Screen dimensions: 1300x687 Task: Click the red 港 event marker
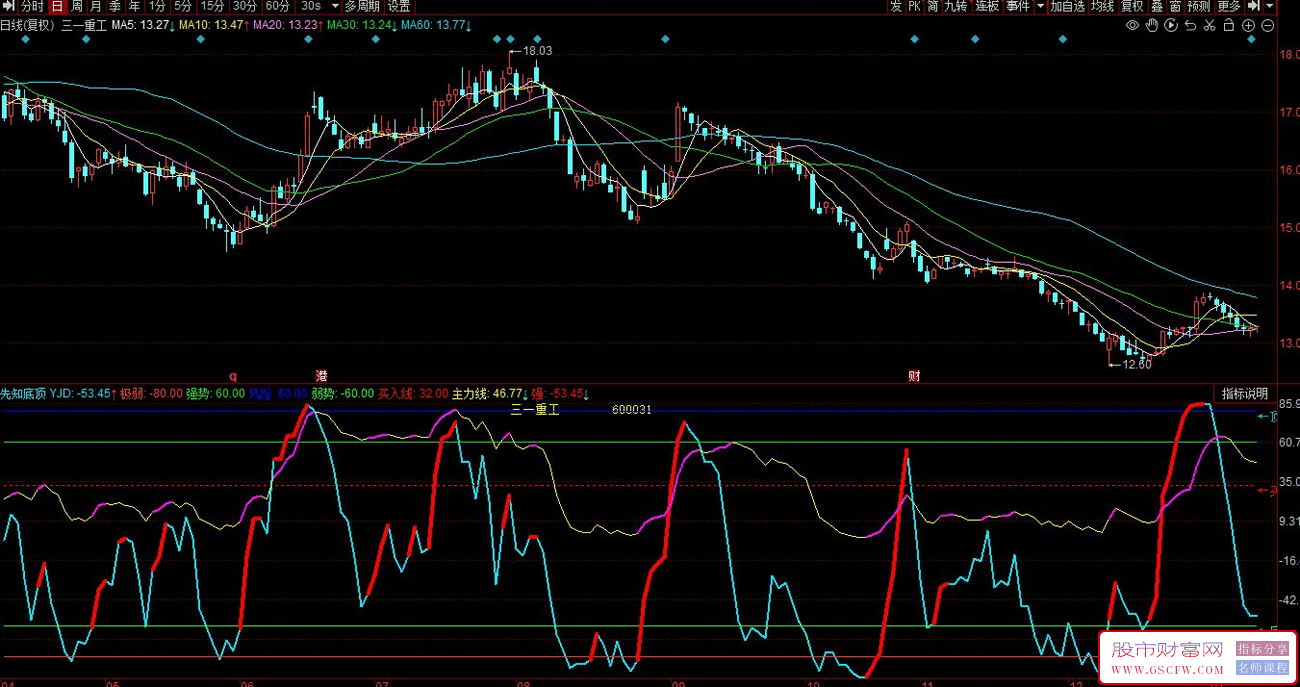tap(321, 376)
